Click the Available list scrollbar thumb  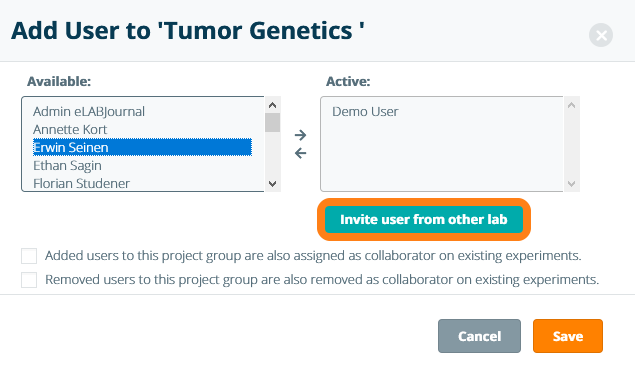coord(273,123)
